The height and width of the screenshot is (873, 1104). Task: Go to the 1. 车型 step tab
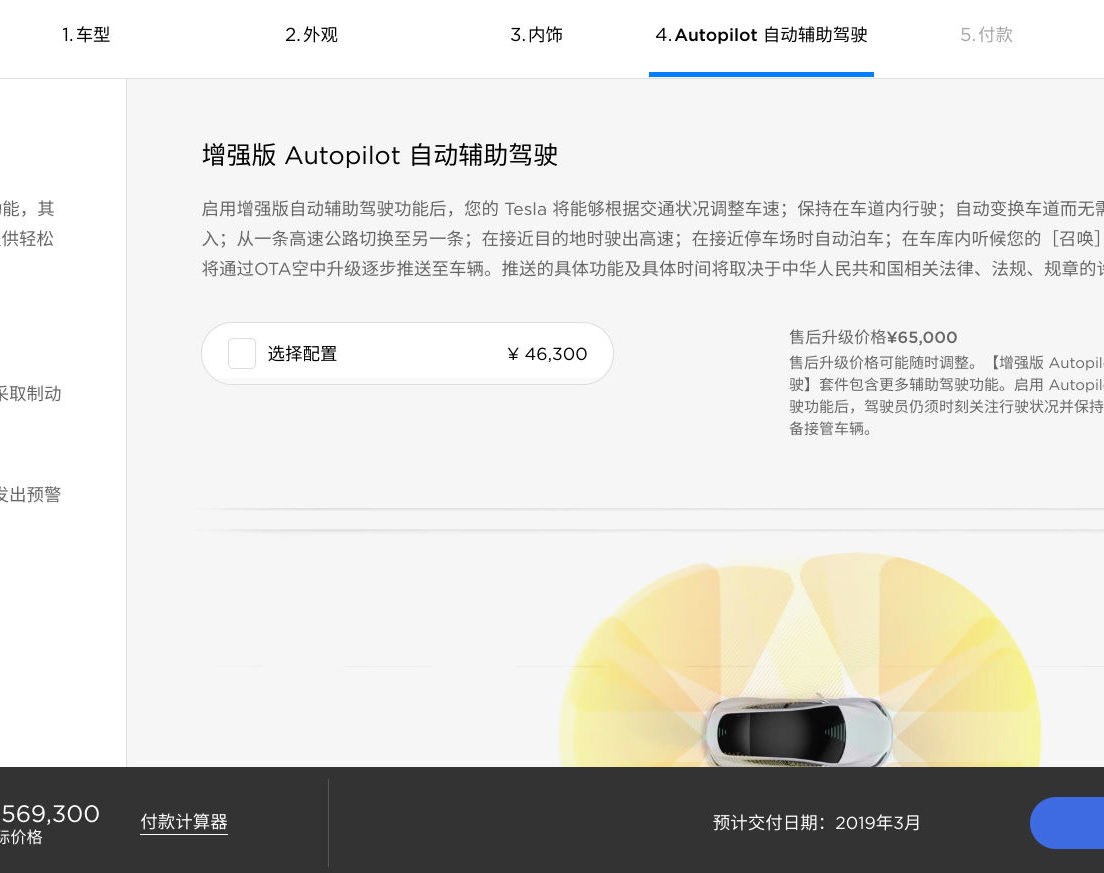pos(86,34)
